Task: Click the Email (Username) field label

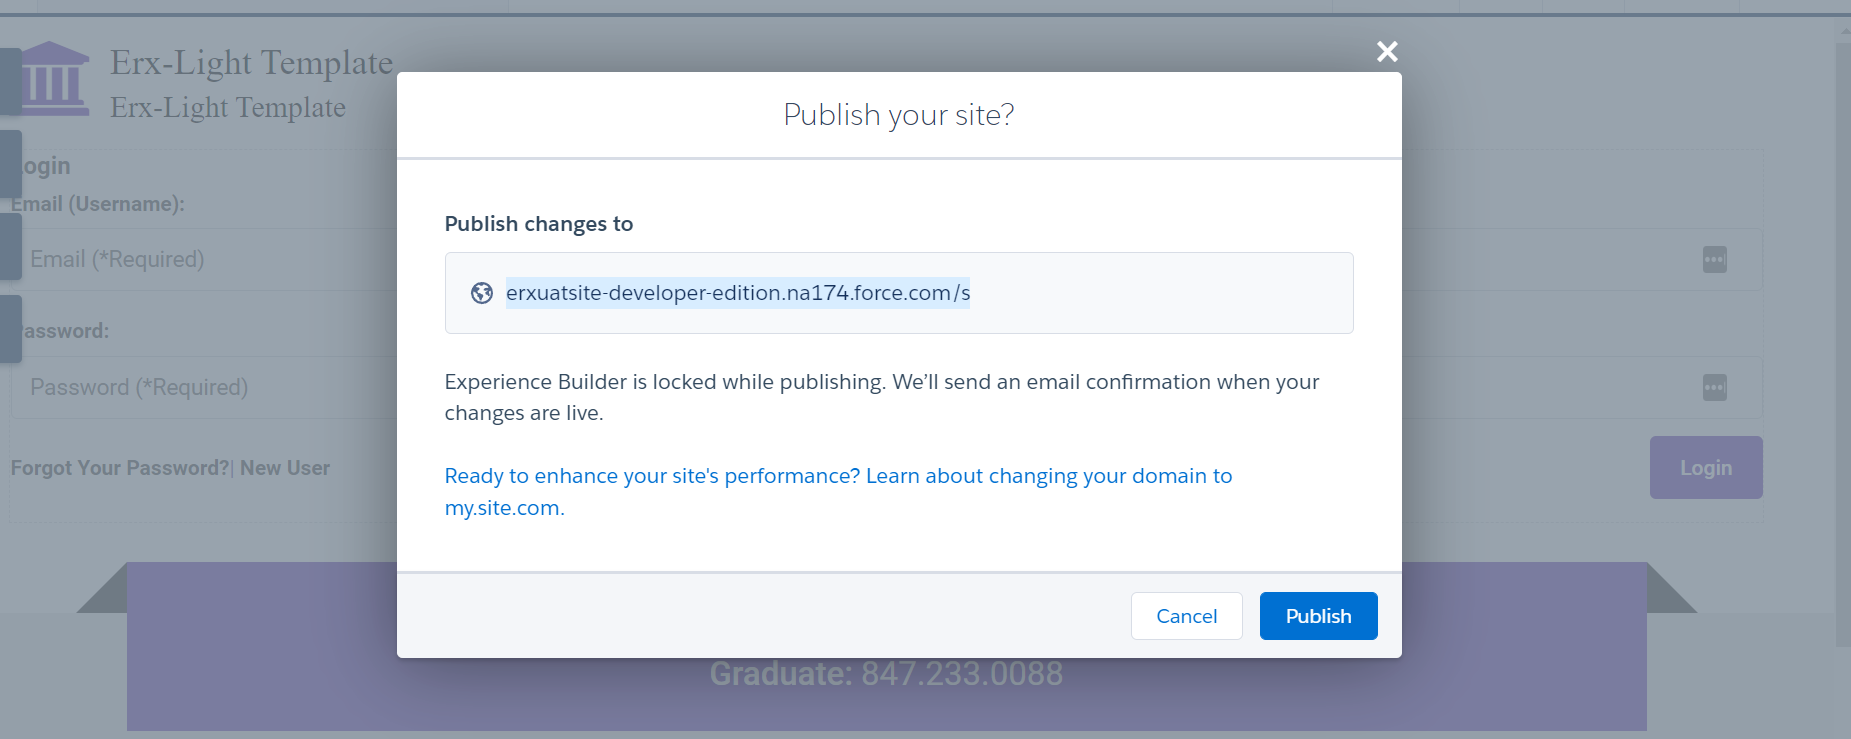Action: (98, 204)
